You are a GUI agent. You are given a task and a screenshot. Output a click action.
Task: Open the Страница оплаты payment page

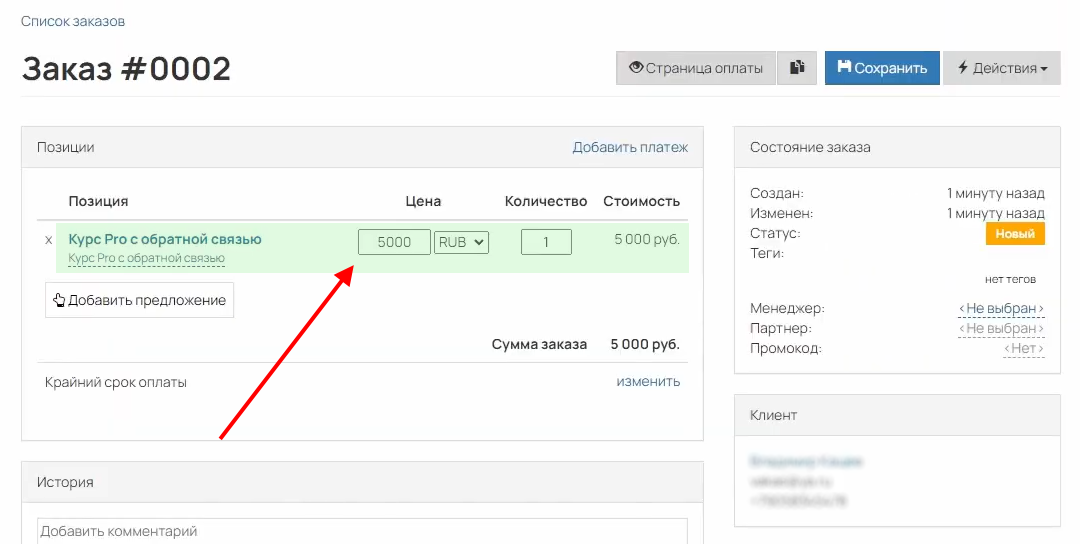click(x=695, y=68)
